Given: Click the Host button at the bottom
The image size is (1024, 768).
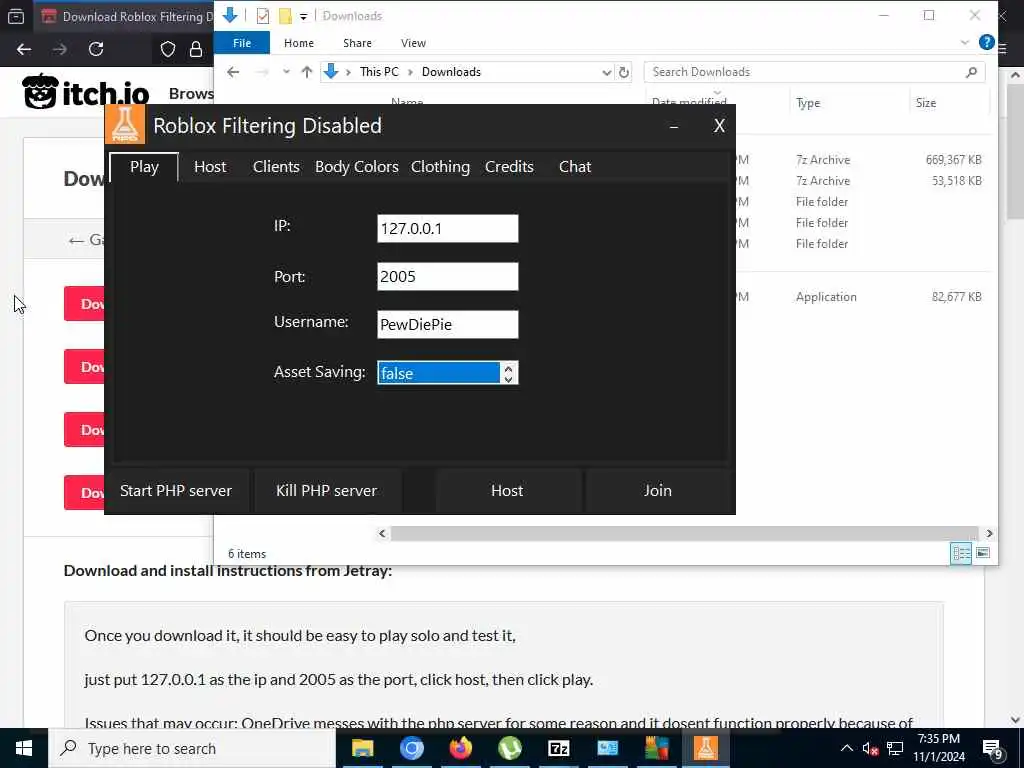Looking at the screenshot, I should click(507, 490).
